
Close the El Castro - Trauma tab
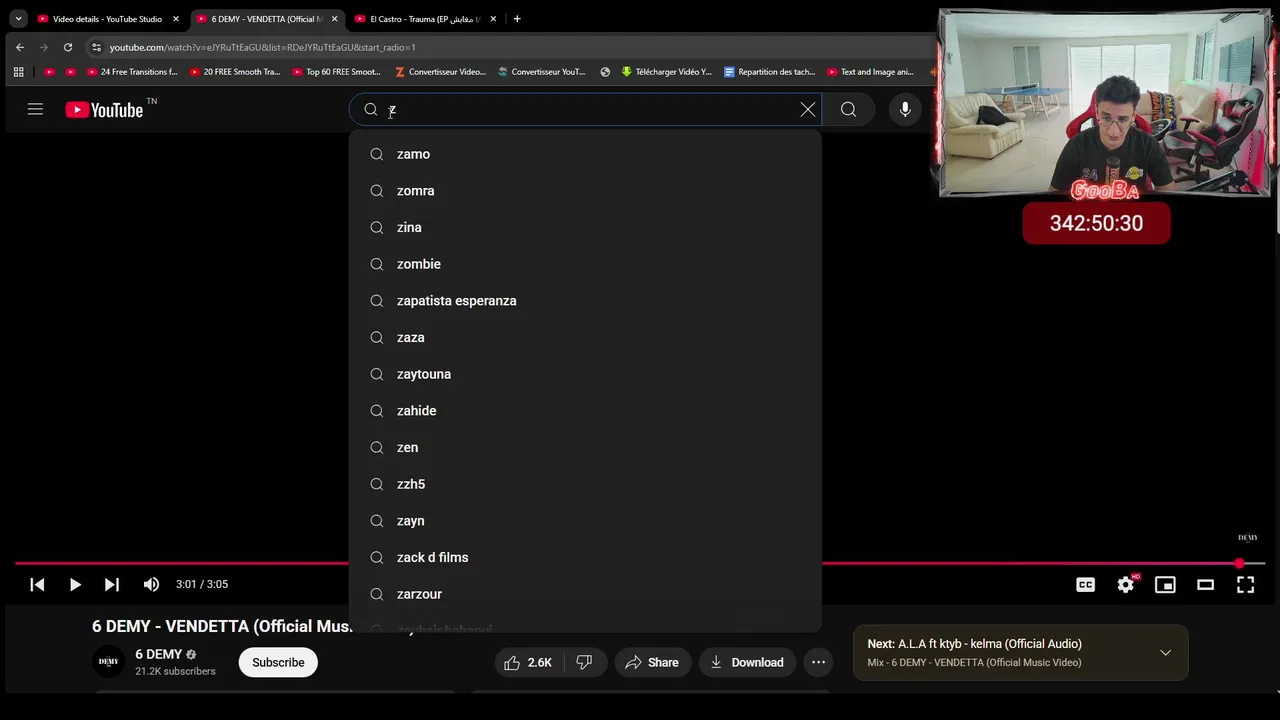(493, 19)
